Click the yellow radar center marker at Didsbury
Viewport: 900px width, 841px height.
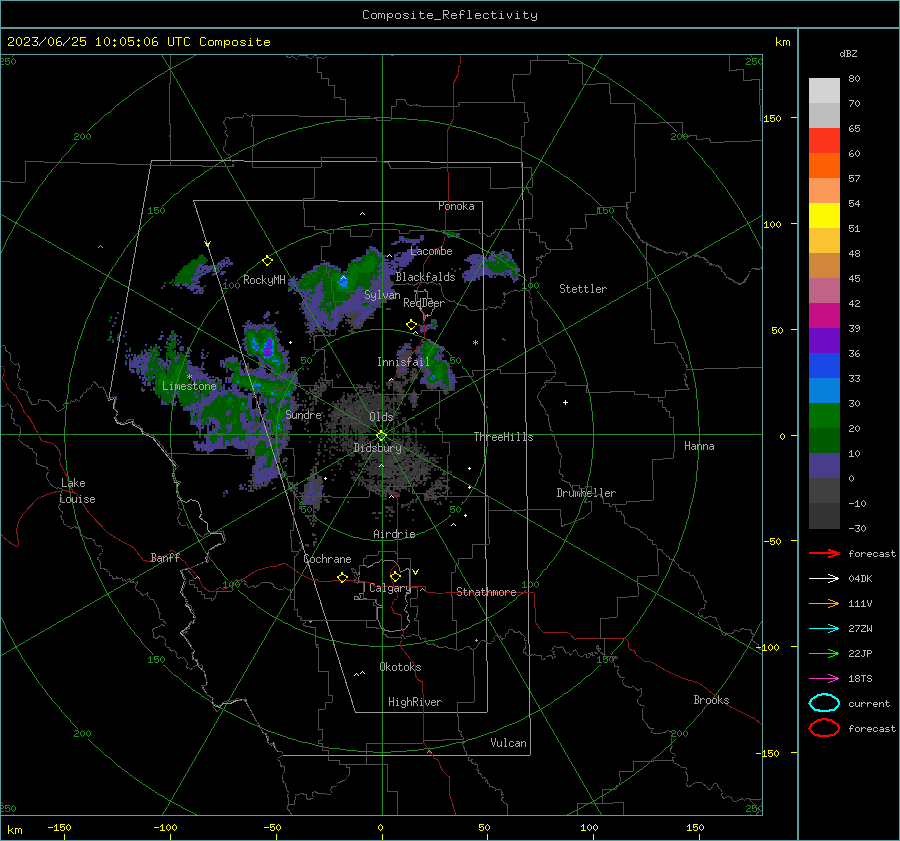point(382,436)
